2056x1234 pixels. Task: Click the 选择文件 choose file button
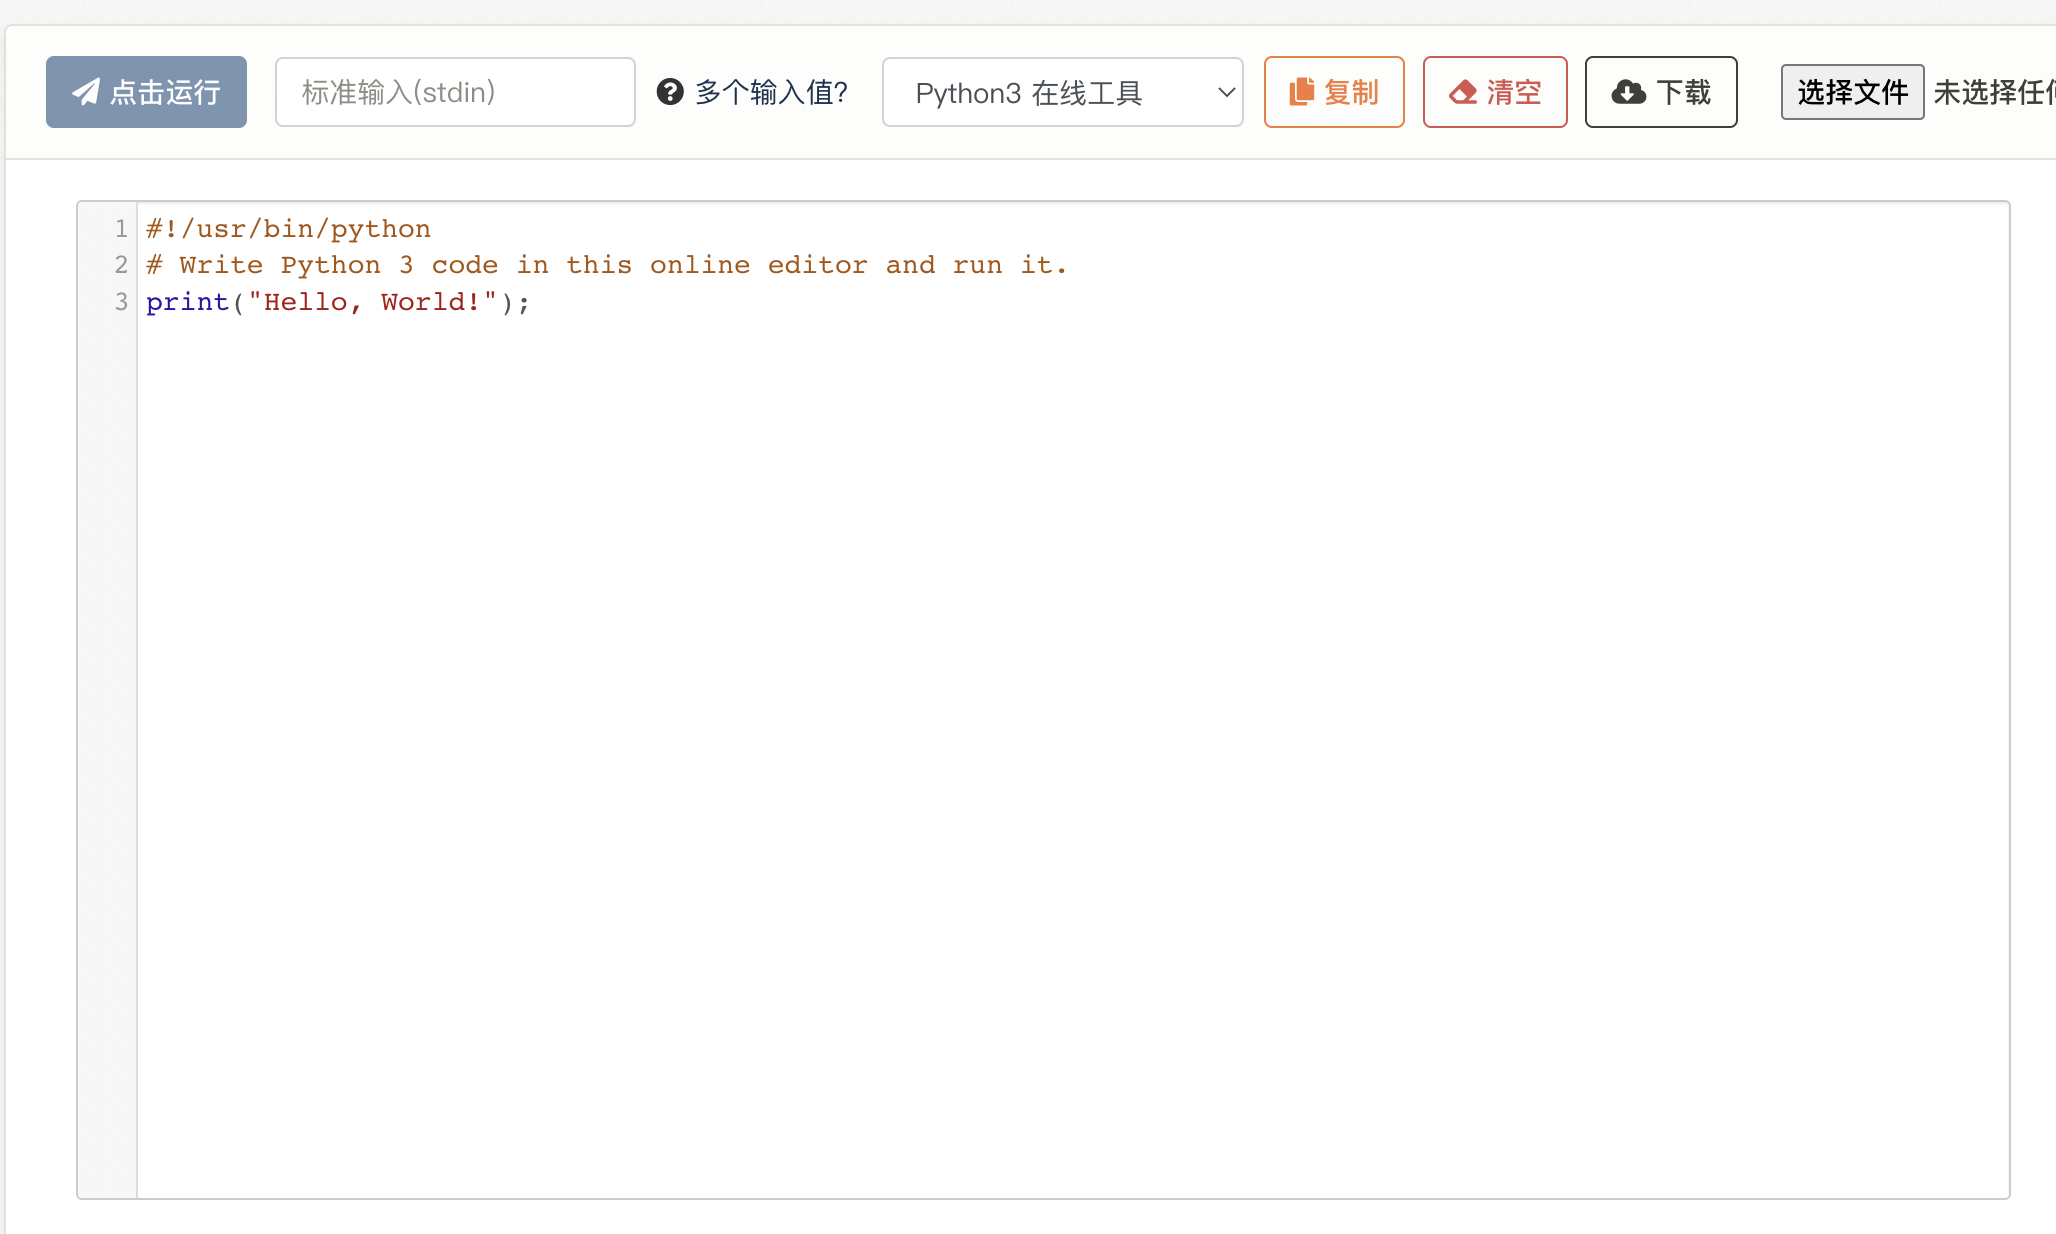(x=1852, y=92)
